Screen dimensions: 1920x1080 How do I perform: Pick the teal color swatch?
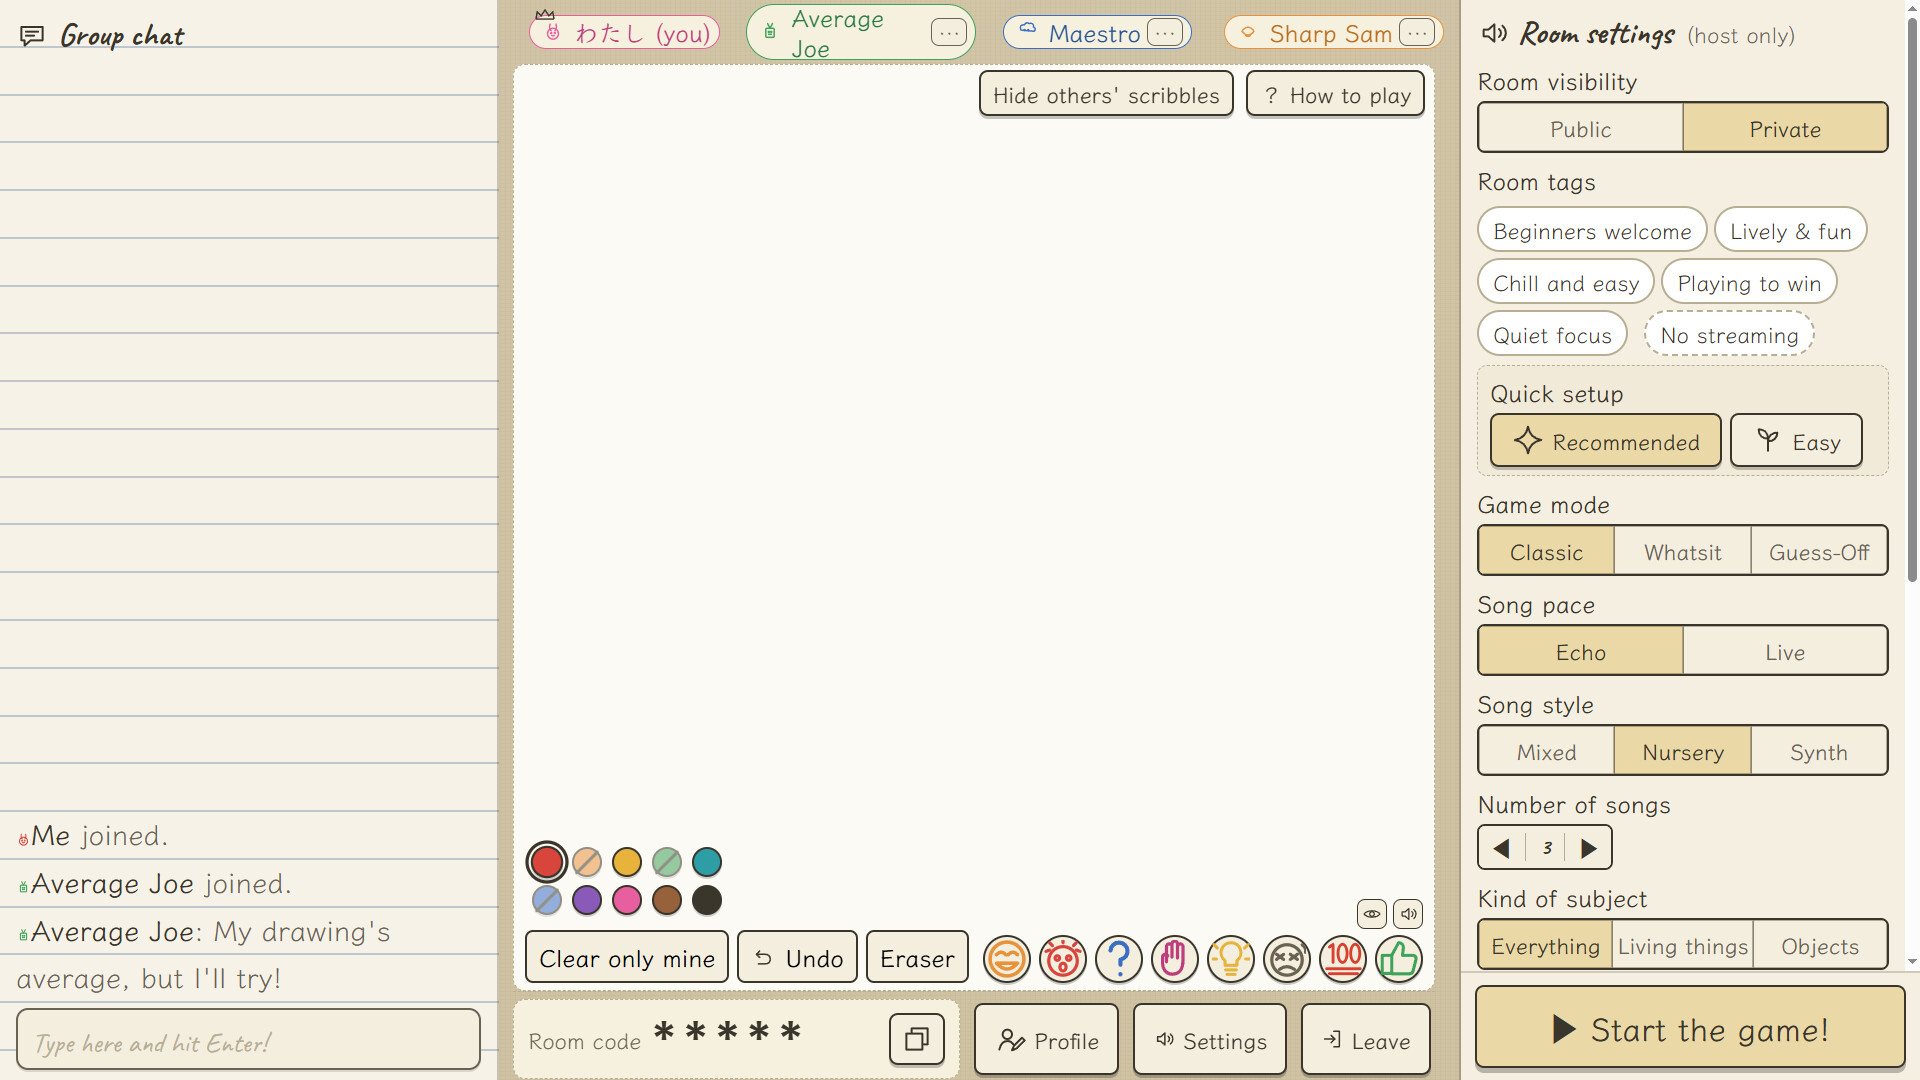tap(707, 862)
